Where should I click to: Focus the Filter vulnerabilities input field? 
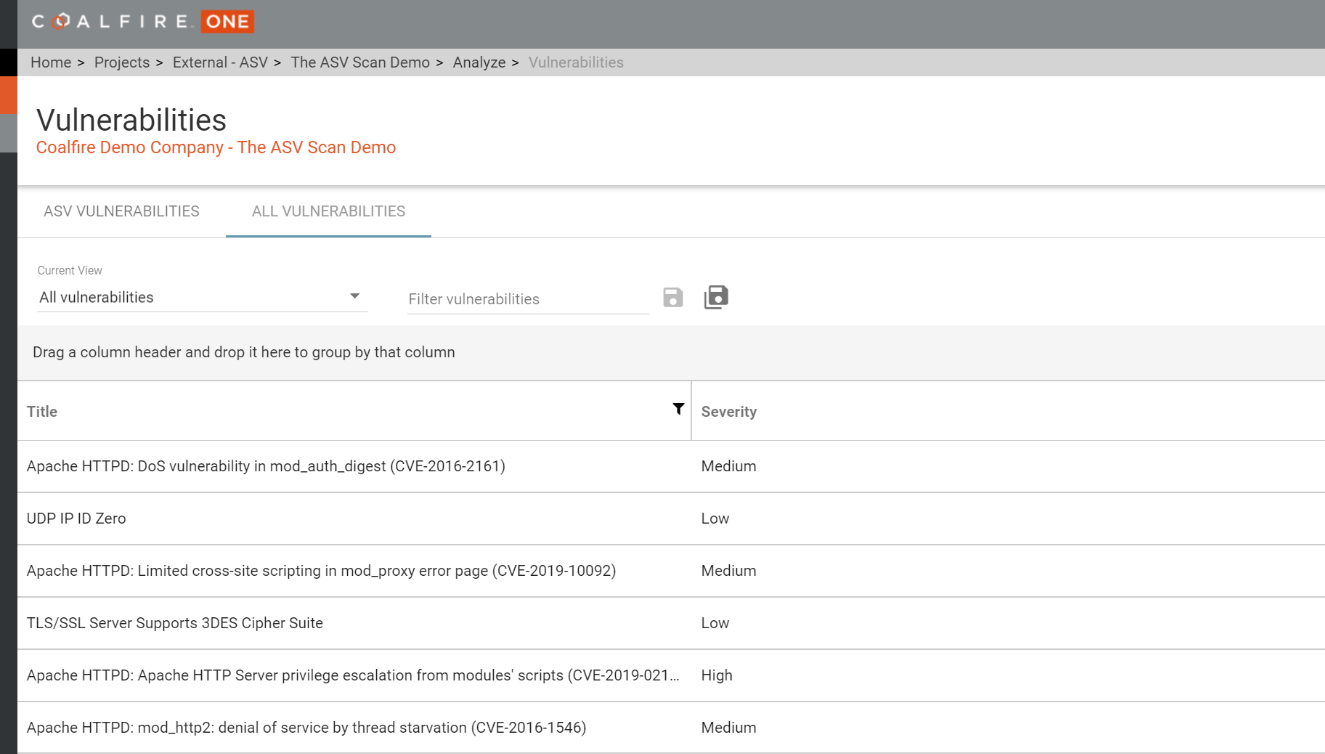pyautogui.click(x=528, y=299)
